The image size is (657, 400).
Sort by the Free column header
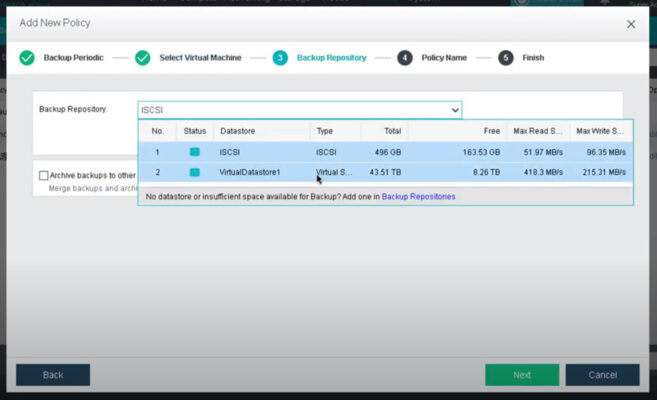point(458,131)
